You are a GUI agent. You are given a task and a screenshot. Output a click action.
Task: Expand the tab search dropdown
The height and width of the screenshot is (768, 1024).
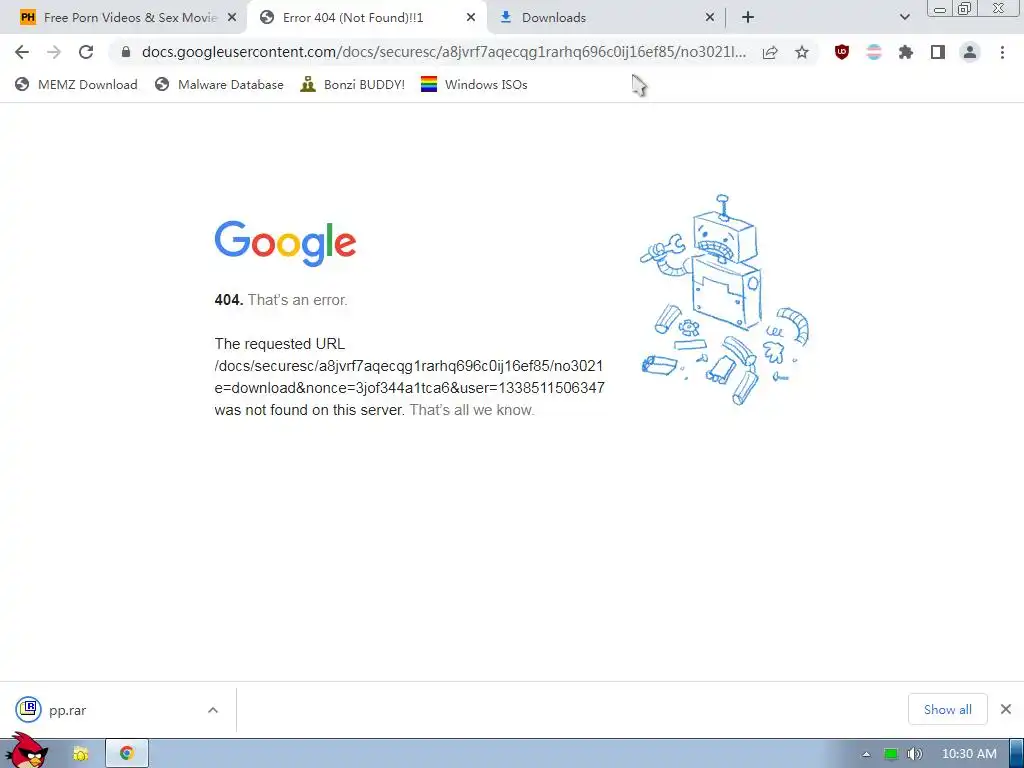(x=904, y=18)
